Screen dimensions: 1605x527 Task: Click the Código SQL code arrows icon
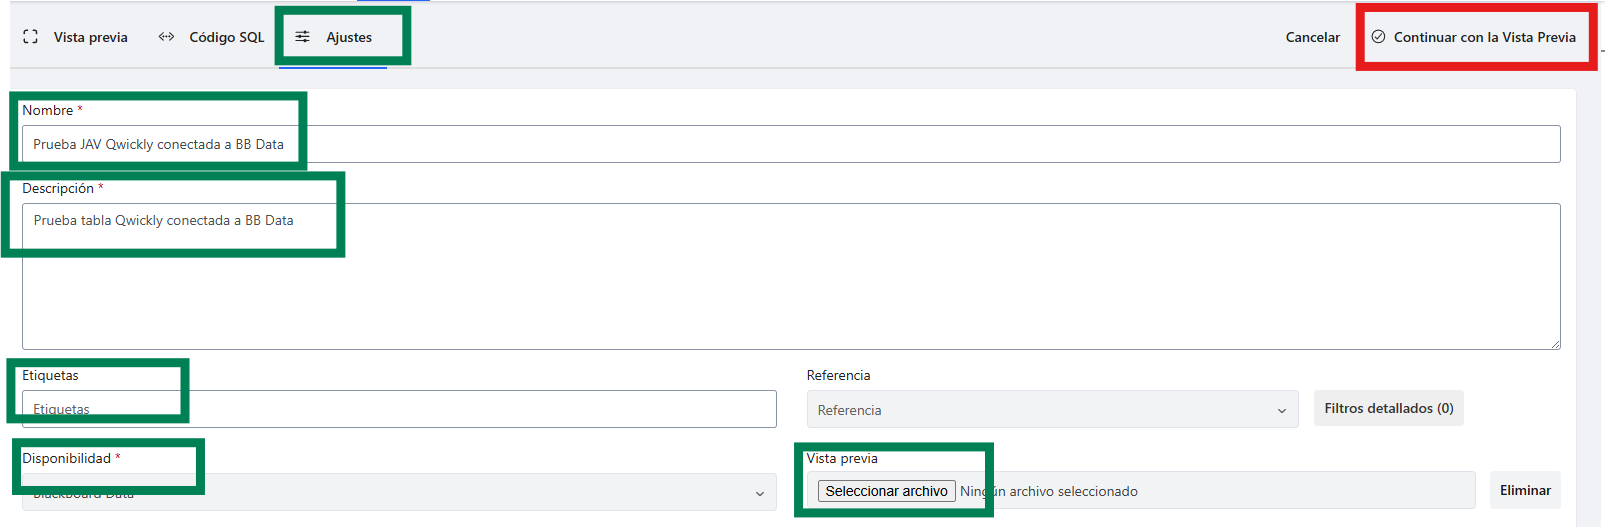pos(166,37)
